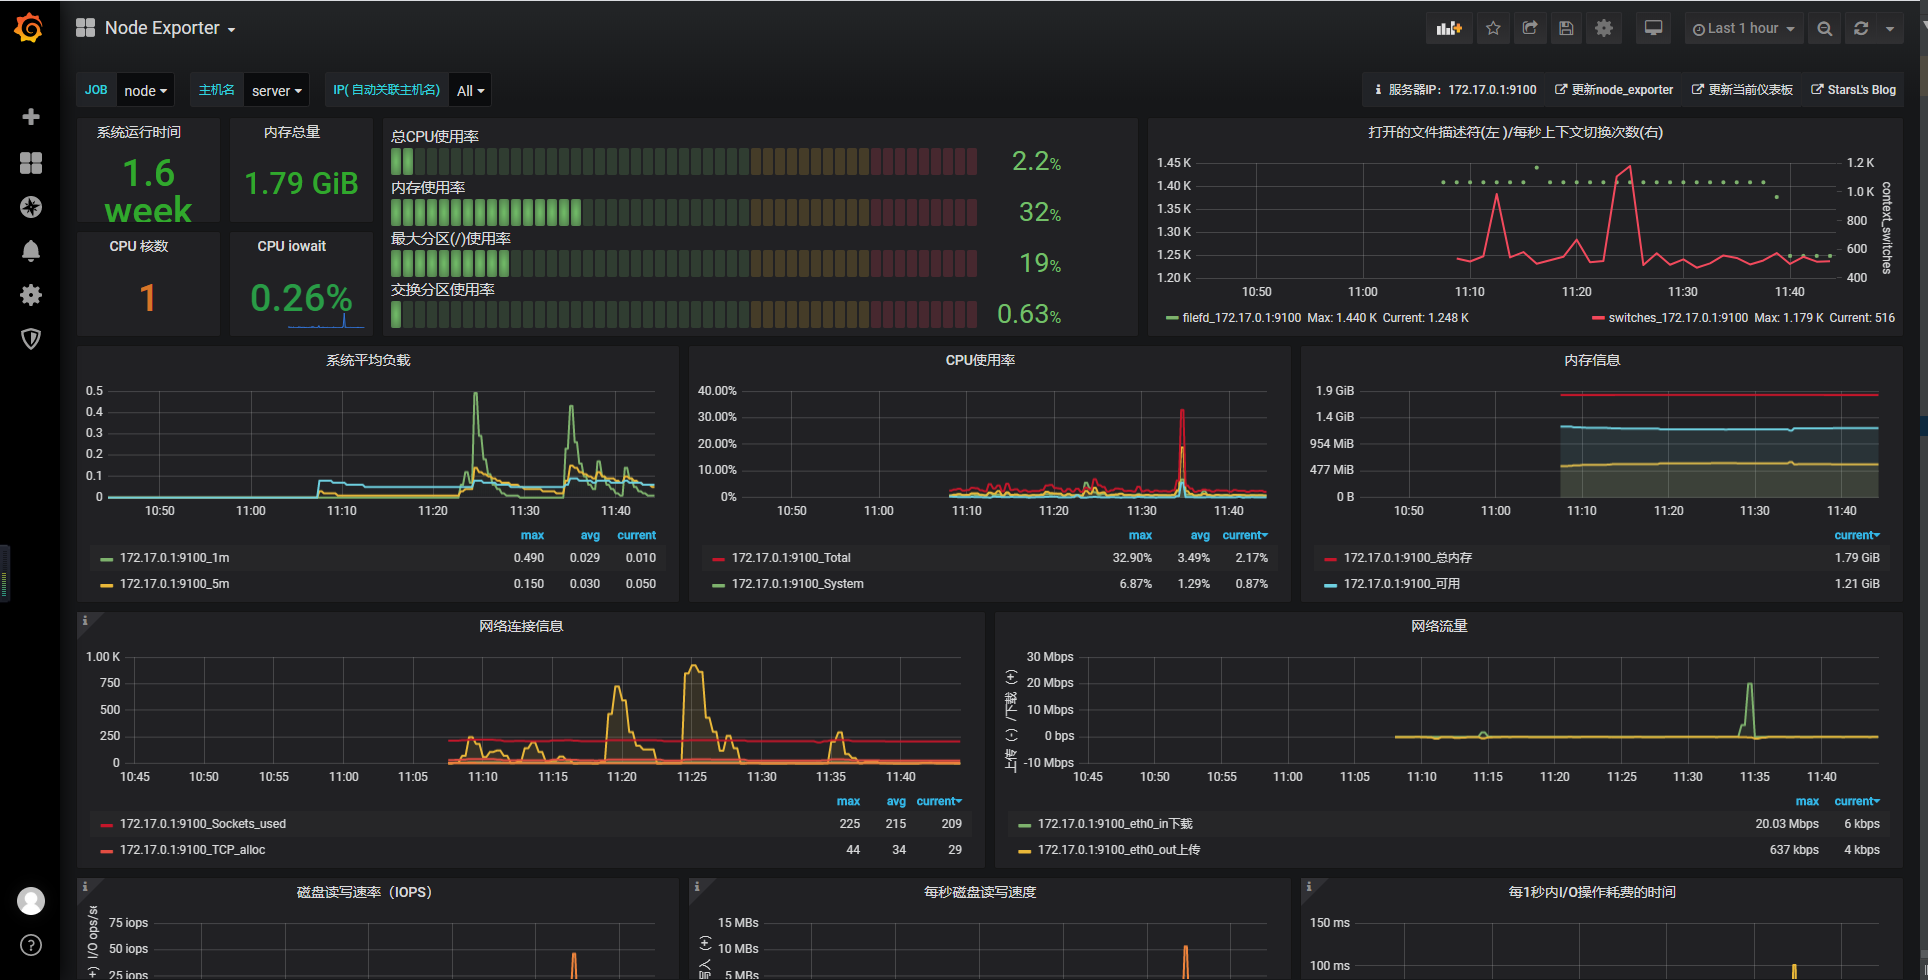Open the server hostname dropdown

(x=276, y=91)
